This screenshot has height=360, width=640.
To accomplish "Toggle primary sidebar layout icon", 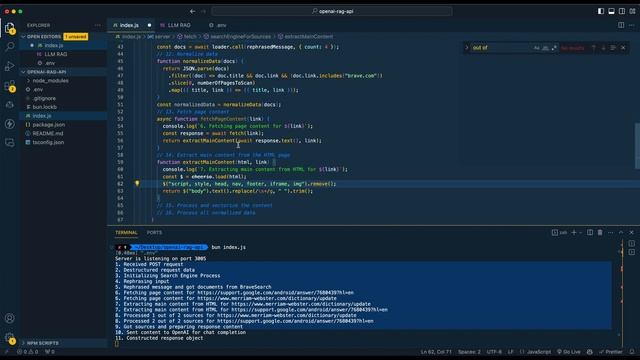I will pyautogui.click(x=601, y=11).
